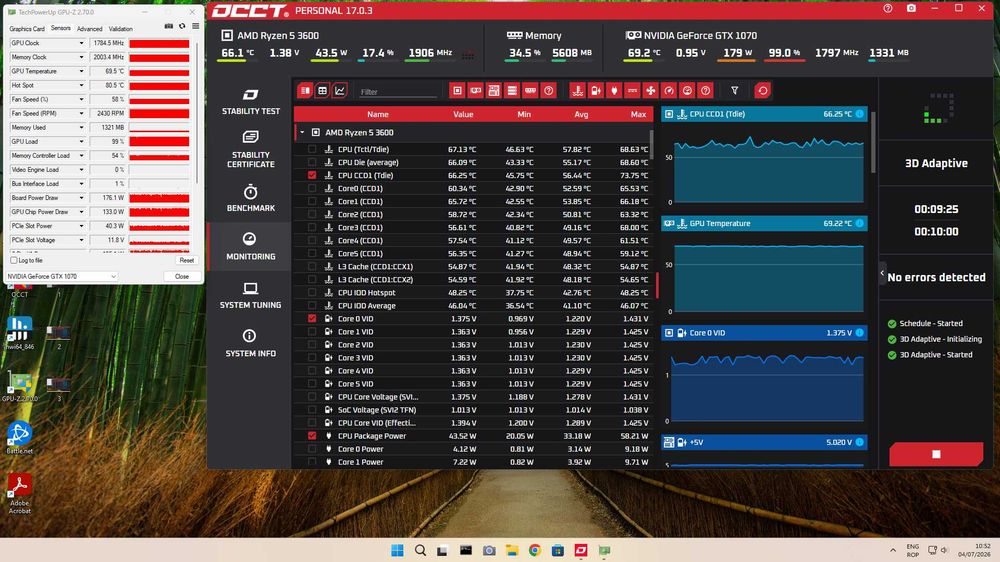The image size is (1000, 562).
Task: Collapse the AMD Ryzen 5 3600 group
Action: [x=302, y=132]
